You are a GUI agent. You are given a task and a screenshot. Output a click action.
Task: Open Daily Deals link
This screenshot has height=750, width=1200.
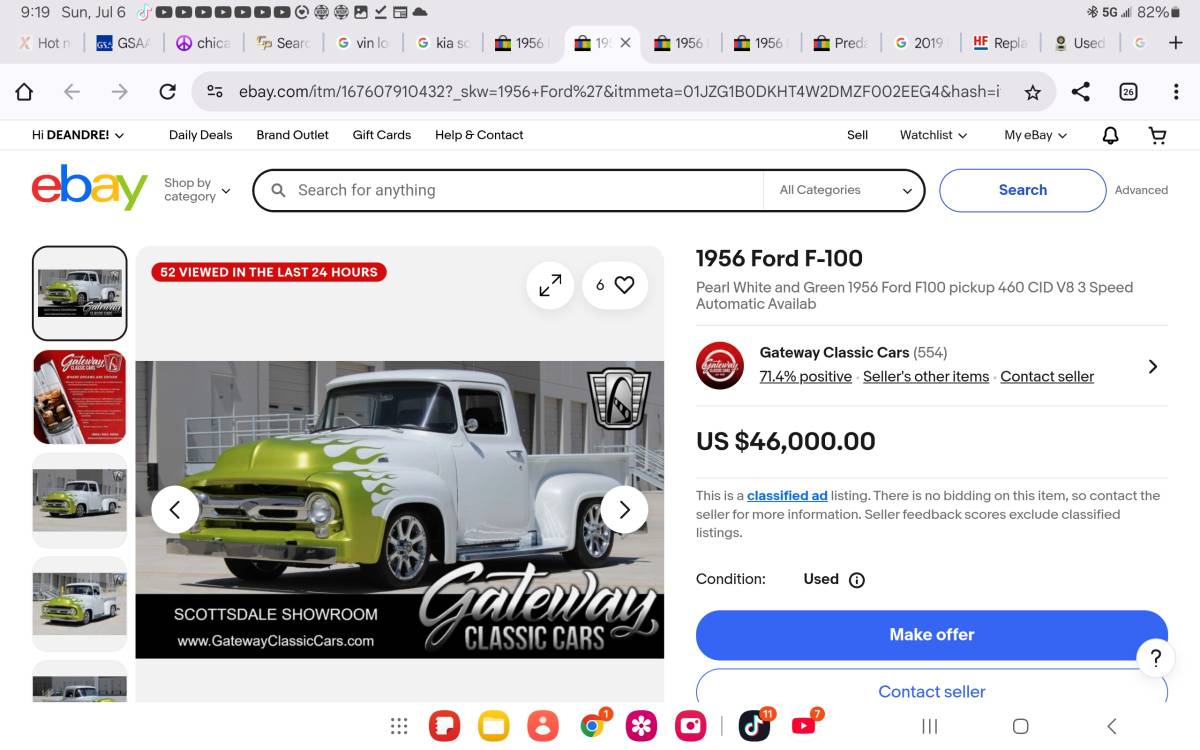(200, 135)
